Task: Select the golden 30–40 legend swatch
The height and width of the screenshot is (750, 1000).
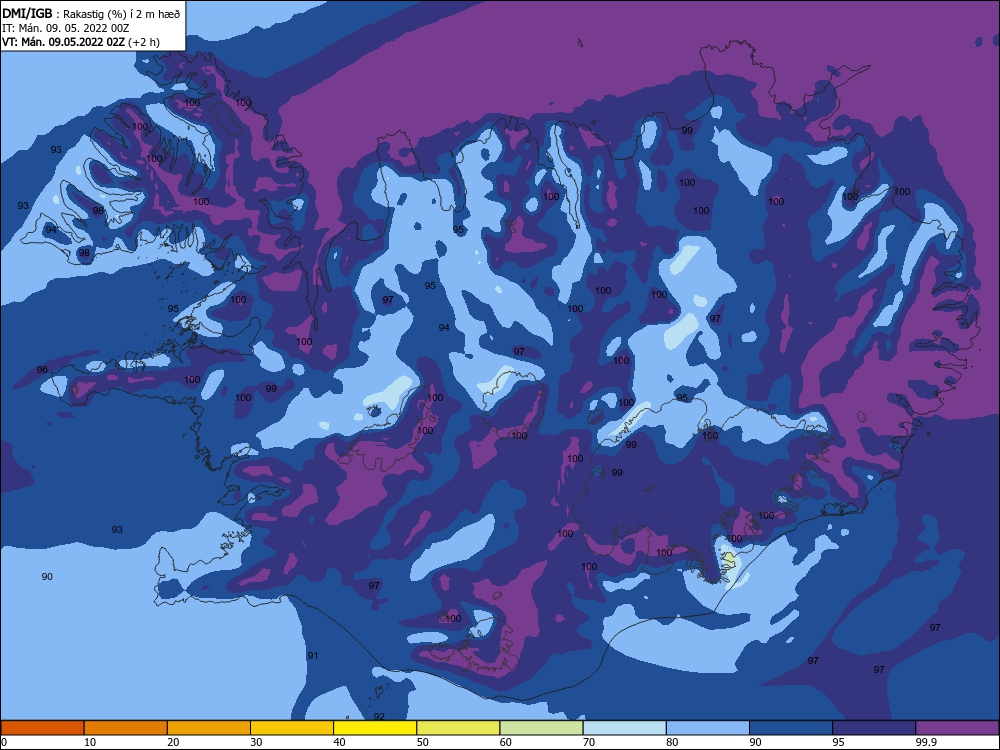Action: point(292,728)
